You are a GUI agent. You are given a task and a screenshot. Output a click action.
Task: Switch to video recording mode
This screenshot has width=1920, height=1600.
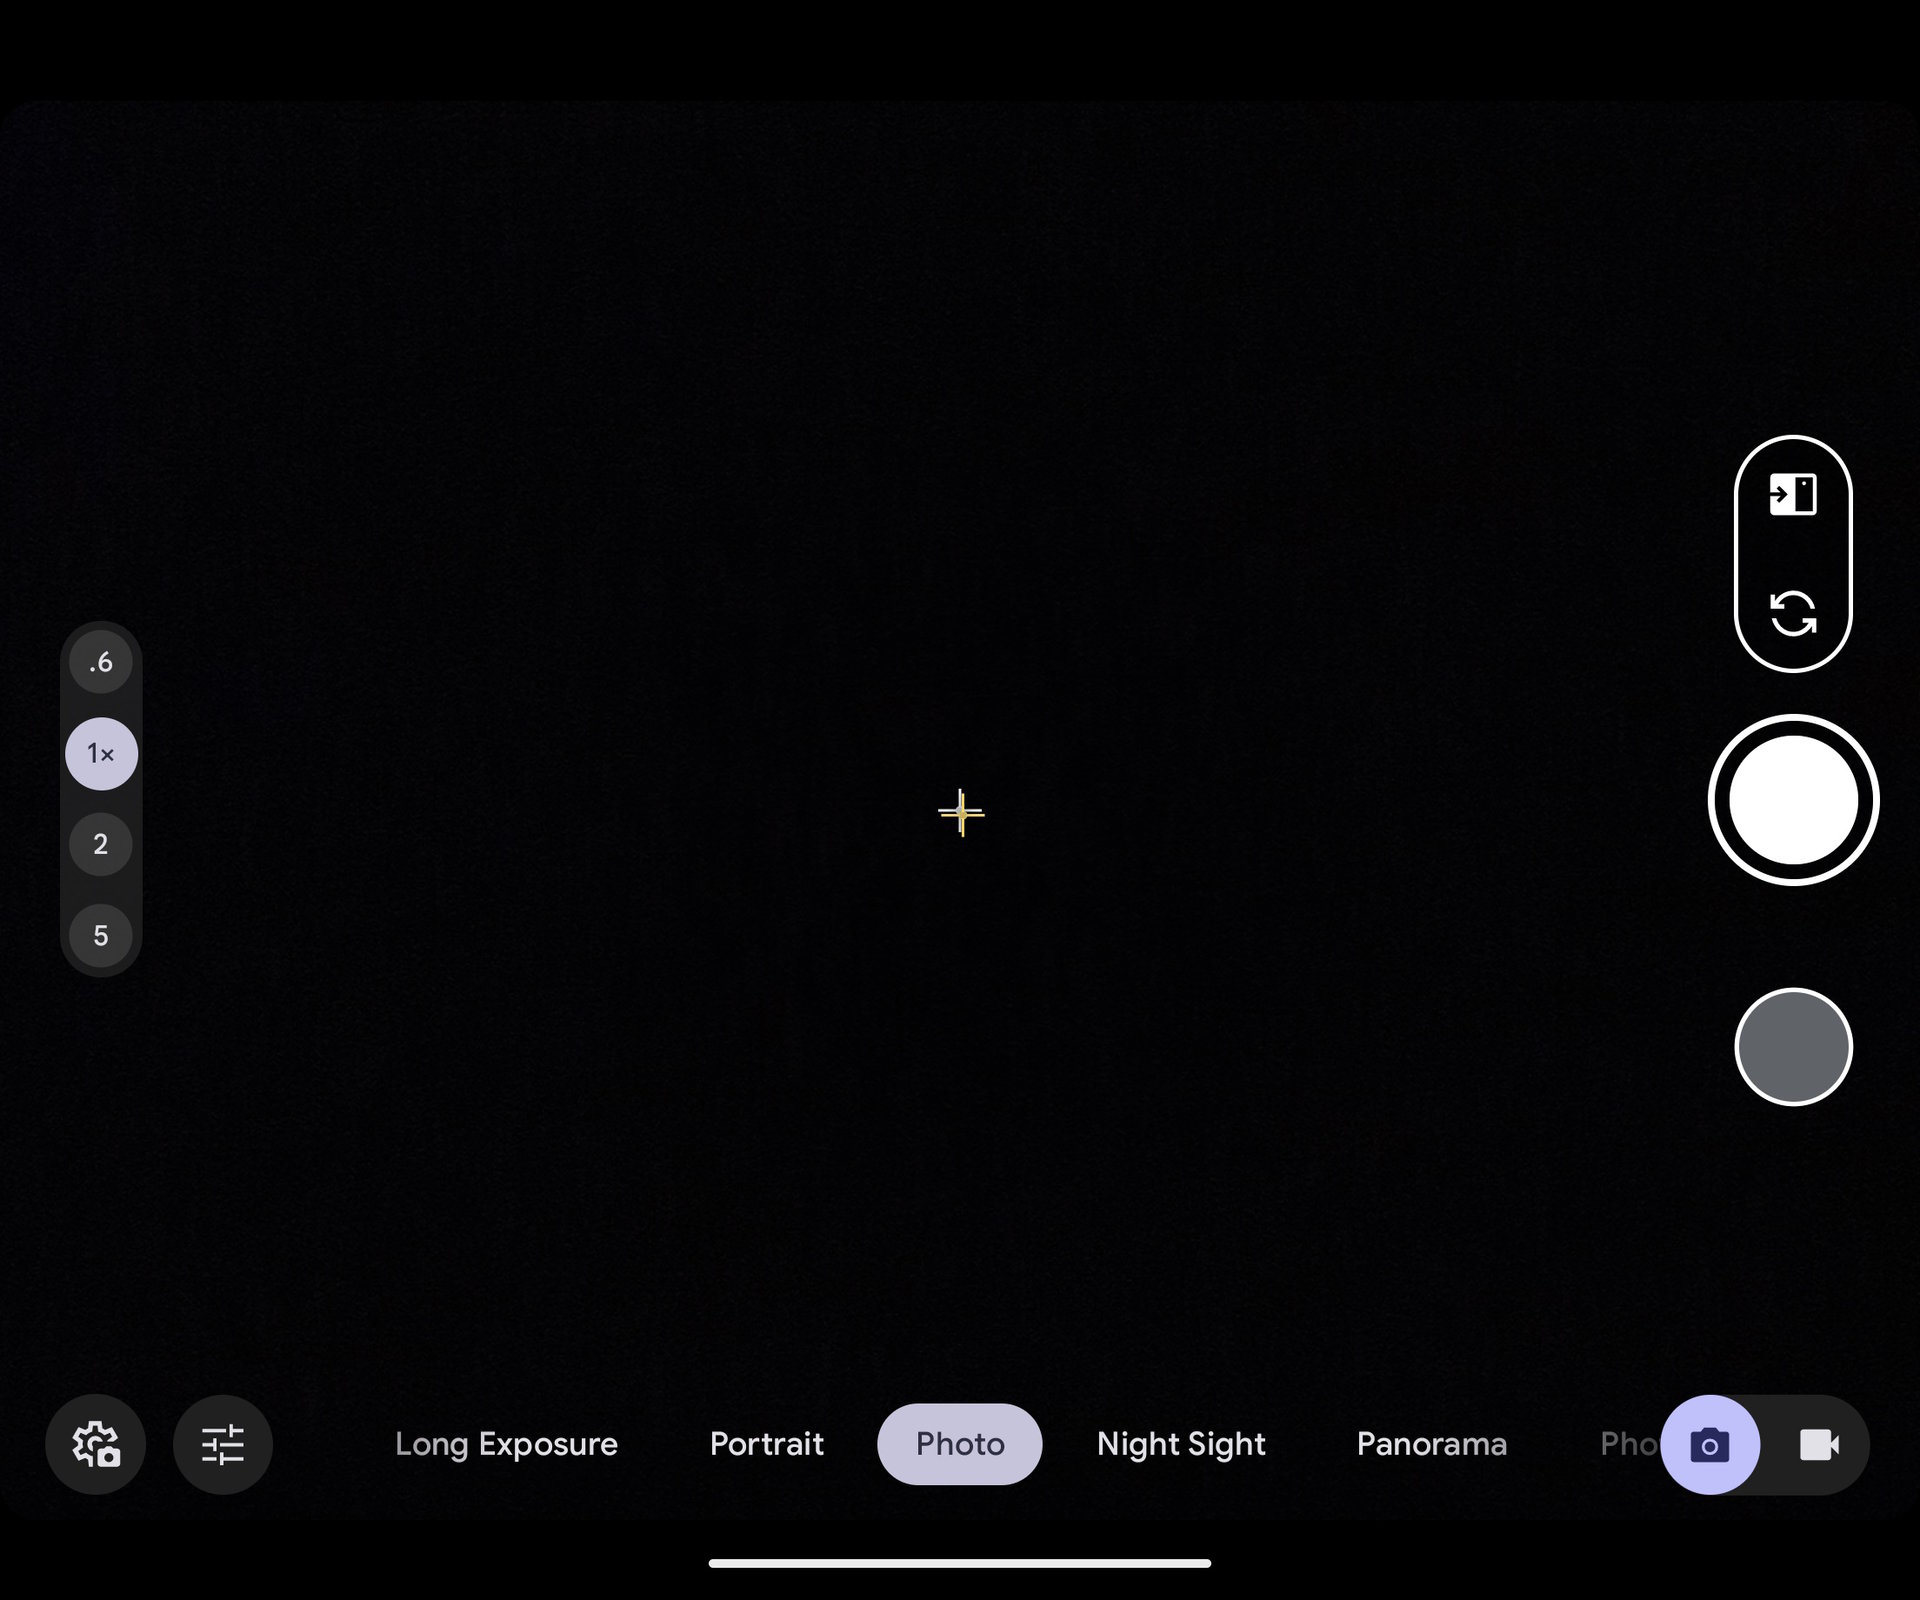tap(1818, 1444)
